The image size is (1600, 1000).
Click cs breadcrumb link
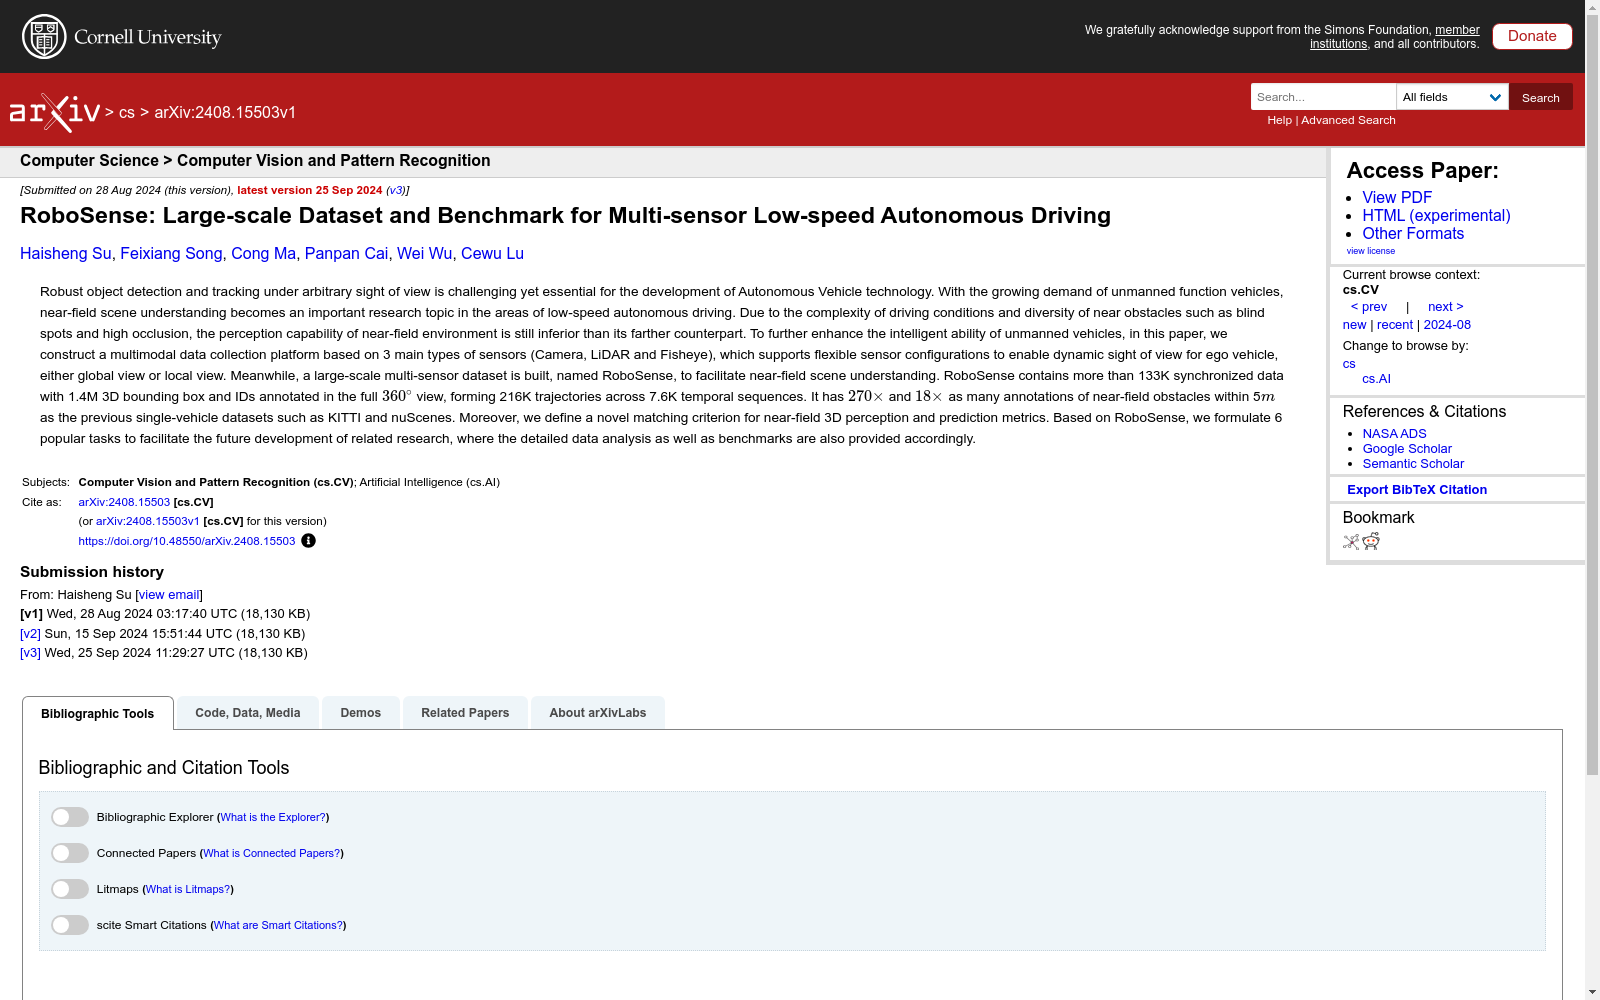pos(127,113)
